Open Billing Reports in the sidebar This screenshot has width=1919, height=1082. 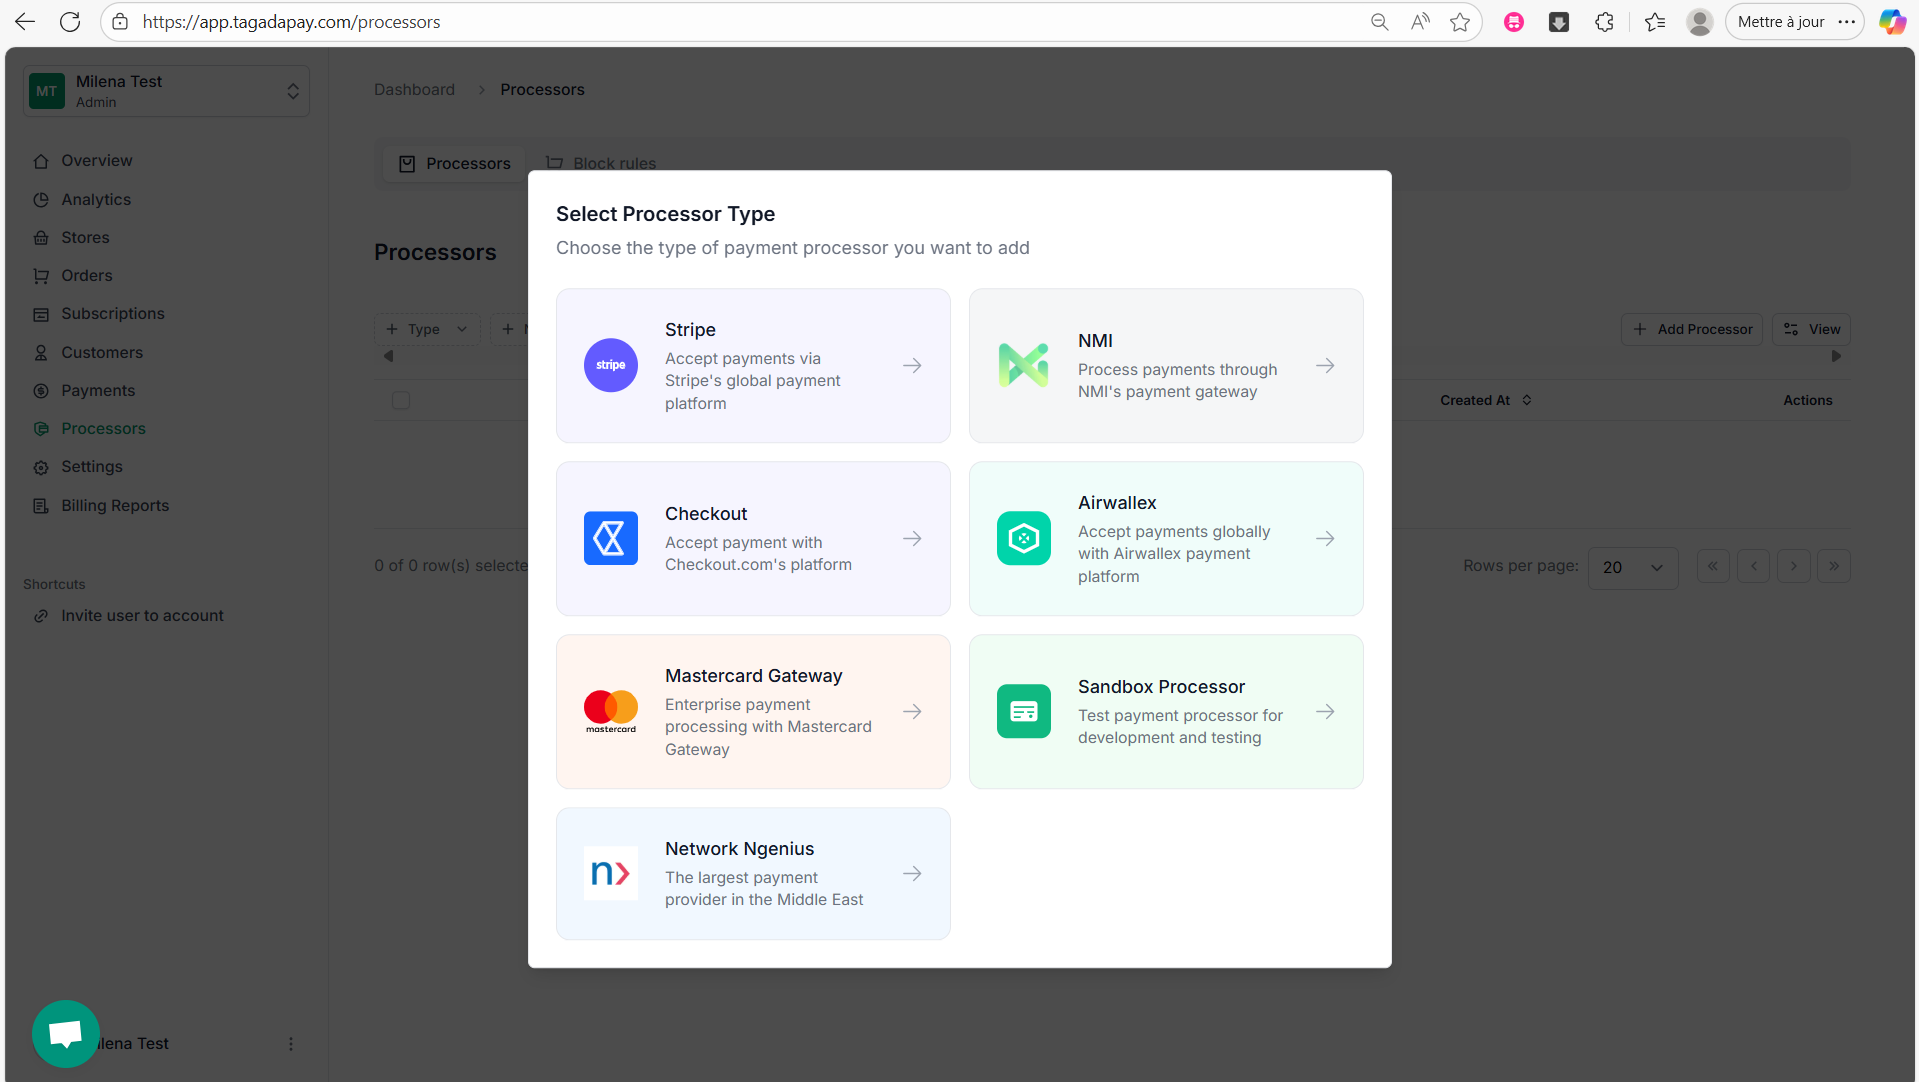[x=115, y=505]
